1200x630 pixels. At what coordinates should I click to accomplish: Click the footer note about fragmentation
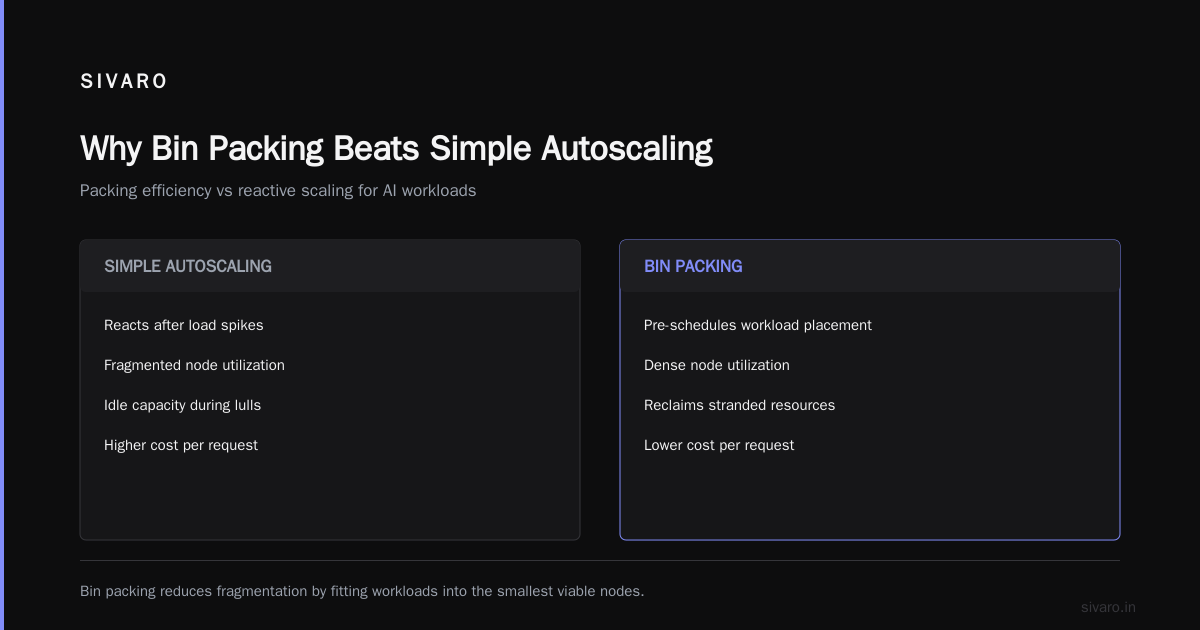click(362, 591)
